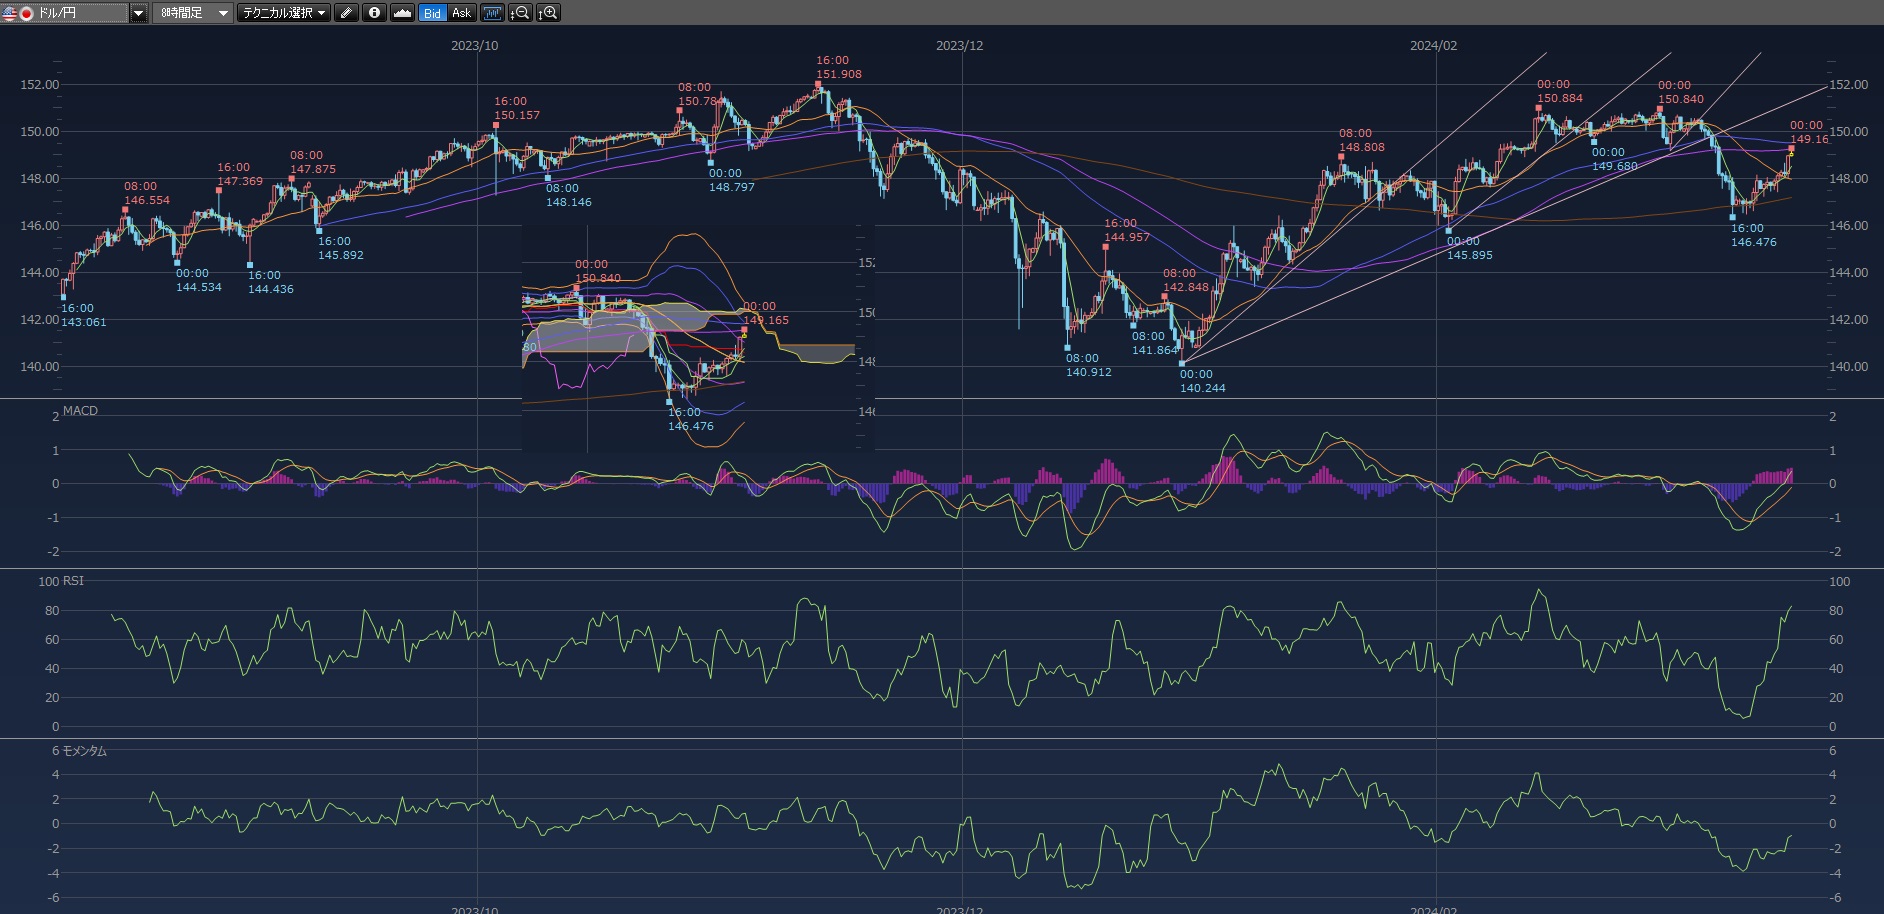Click the 2023/12 date label at top
This screenshot has width=1884, height=914.
coord(959,46)
